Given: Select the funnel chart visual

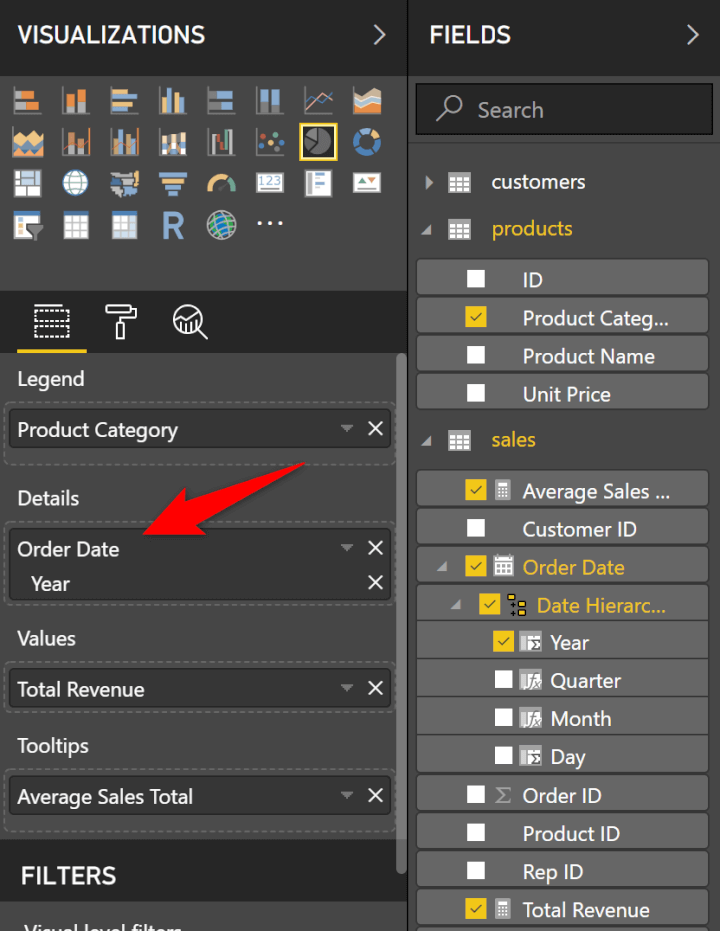Looking at the screenshot, I should [x=172, y=183].
